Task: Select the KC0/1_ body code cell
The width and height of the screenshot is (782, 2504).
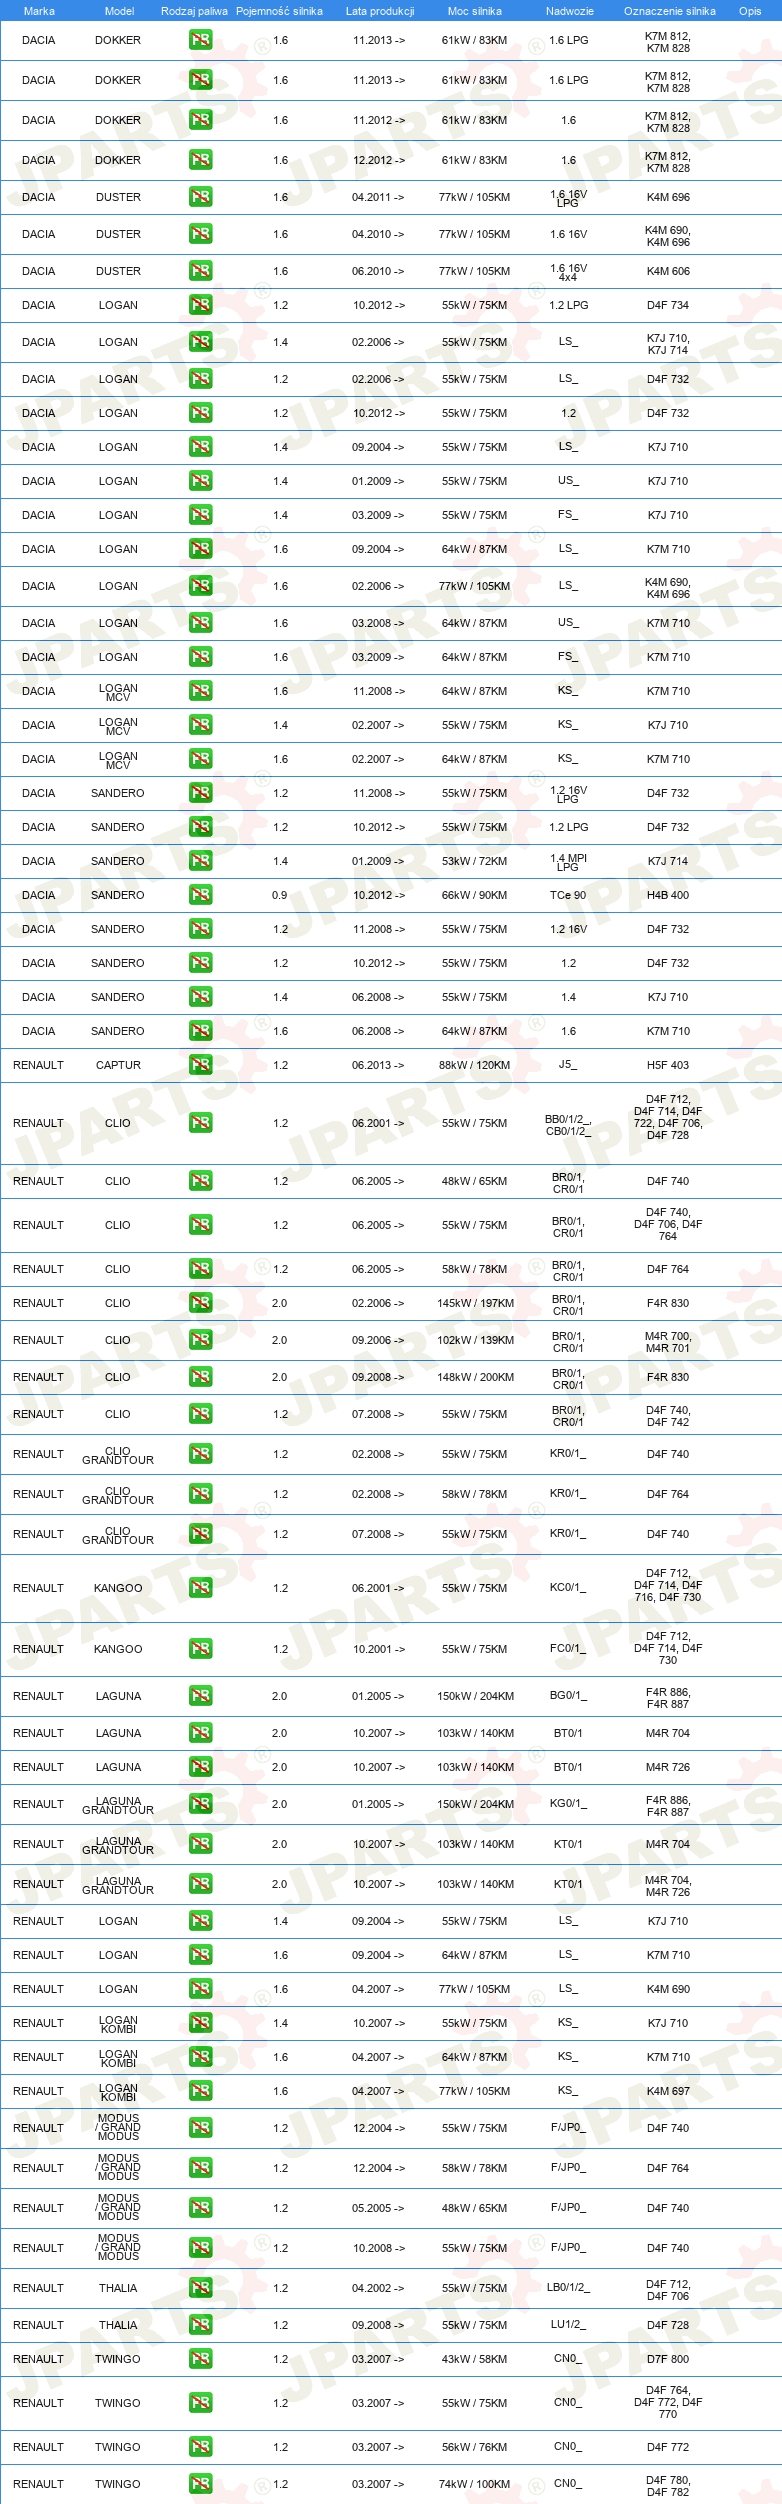Action: 568,1588
